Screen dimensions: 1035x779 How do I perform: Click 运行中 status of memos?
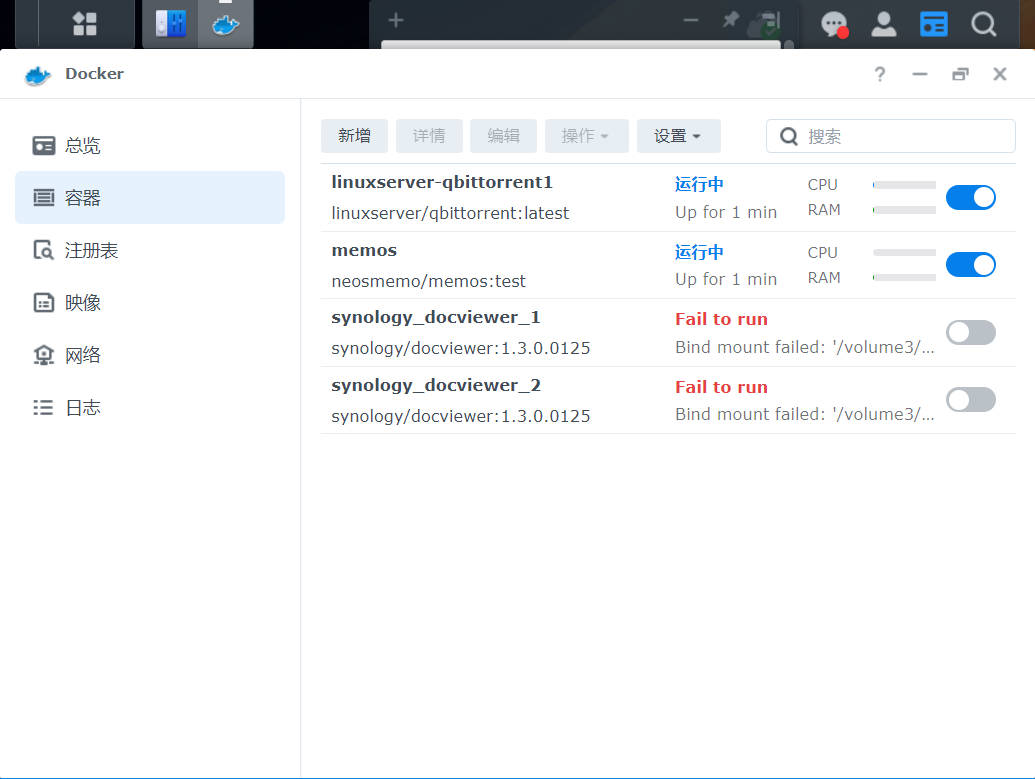pyautogui.click(x=699, y=252)
